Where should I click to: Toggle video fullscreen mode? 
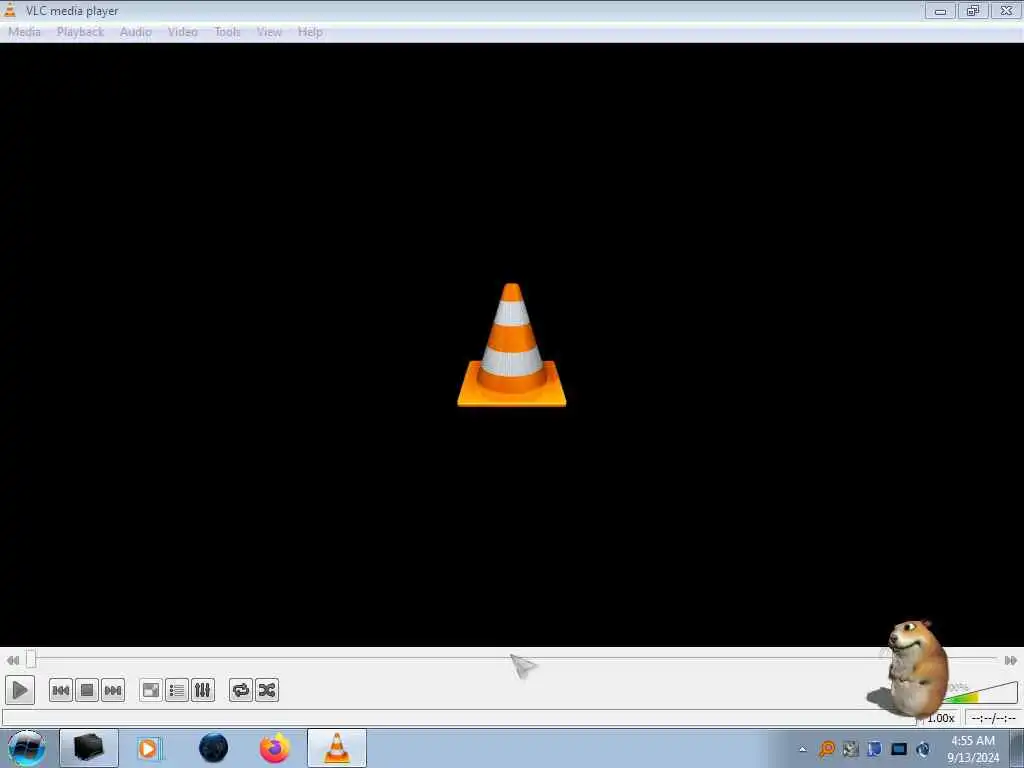[x=151, y=690]
